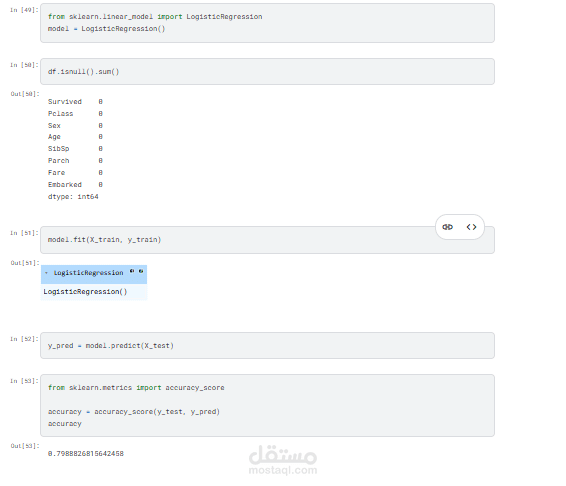Select the accuracy output 0.7988826815642458
566x486 pixels.
[86, 454]
